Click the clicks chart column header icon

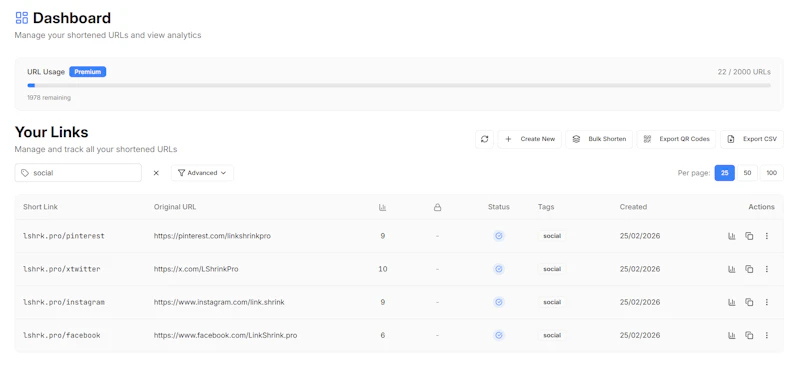coord(383,207)
